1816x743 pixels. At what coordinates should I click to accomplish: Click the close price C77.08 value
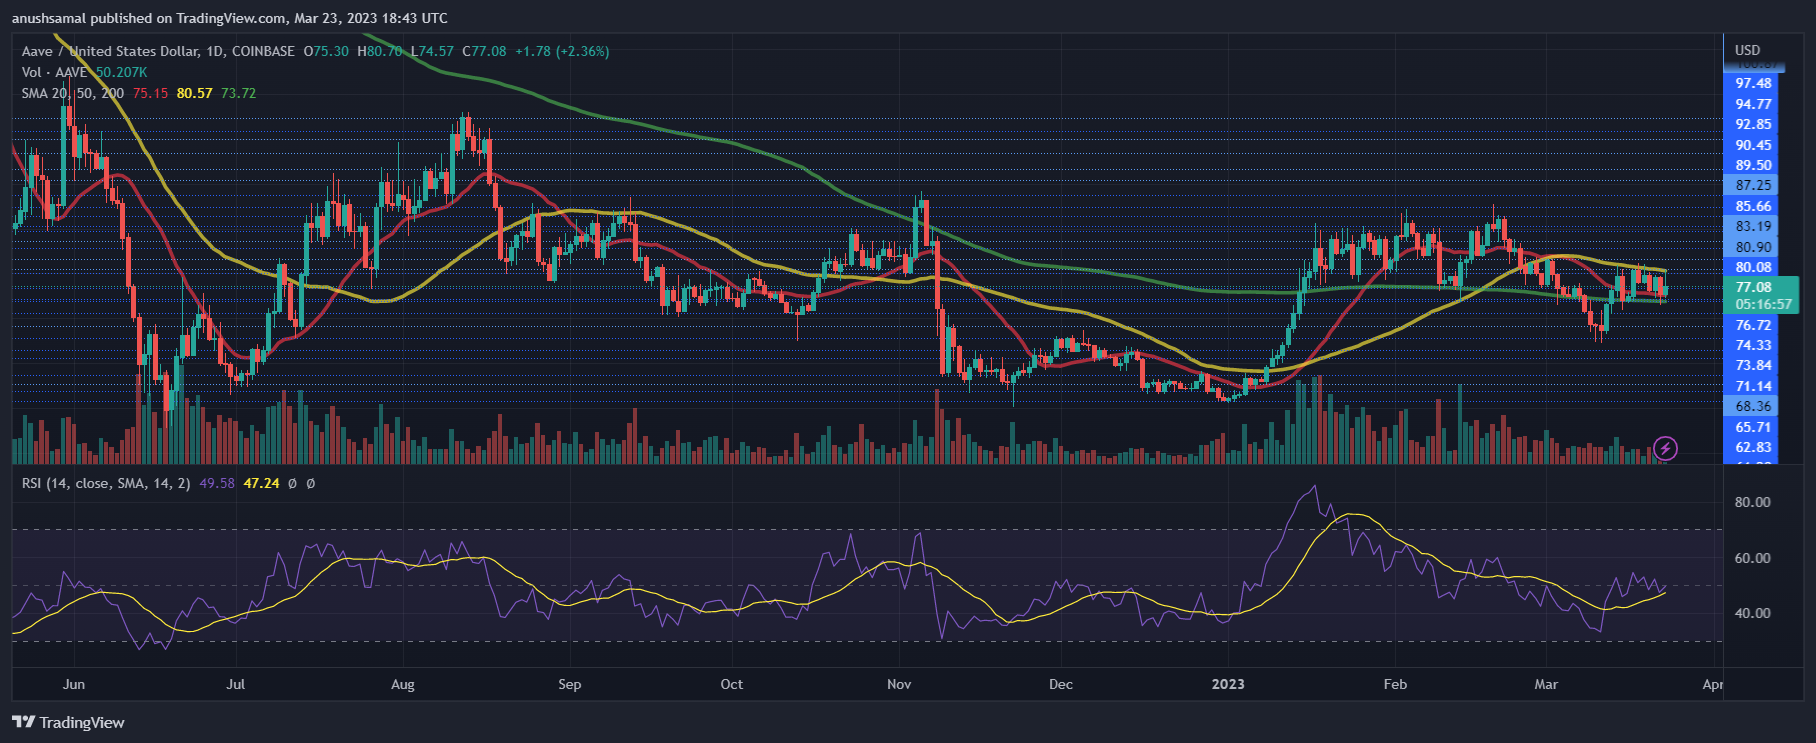pyautogui.click(x=484, y=51)
